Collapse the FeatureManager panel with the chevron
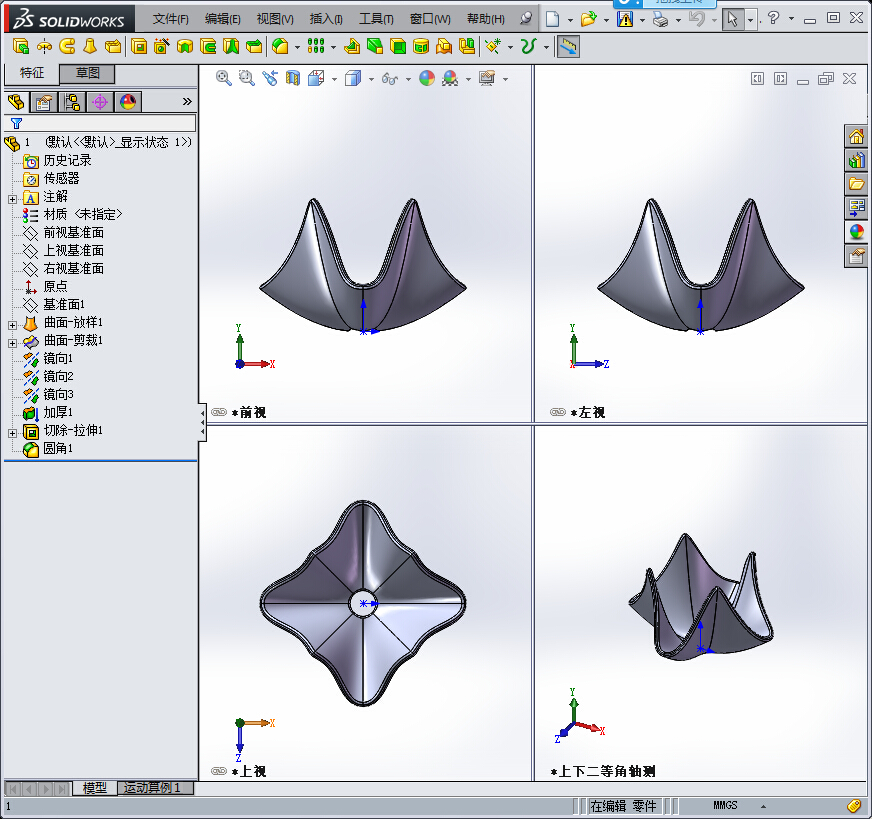872x819 pixels. tap(186, 103)
